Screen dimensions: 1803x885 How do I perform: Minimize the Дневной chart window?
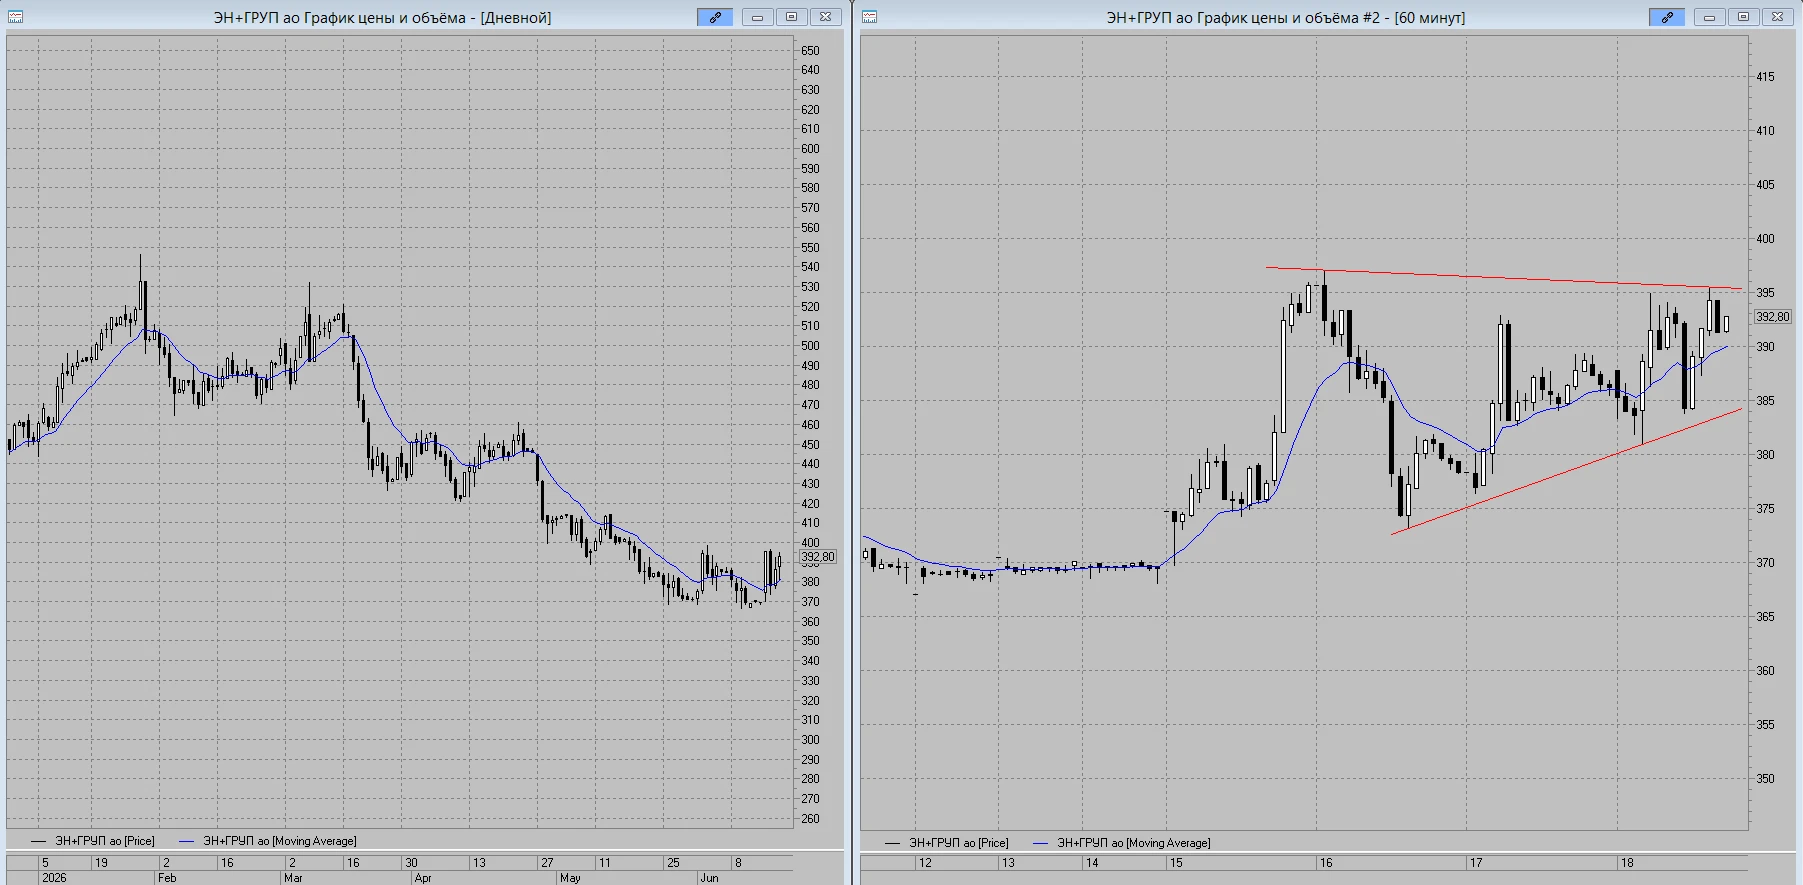click(x=757, y=17)
